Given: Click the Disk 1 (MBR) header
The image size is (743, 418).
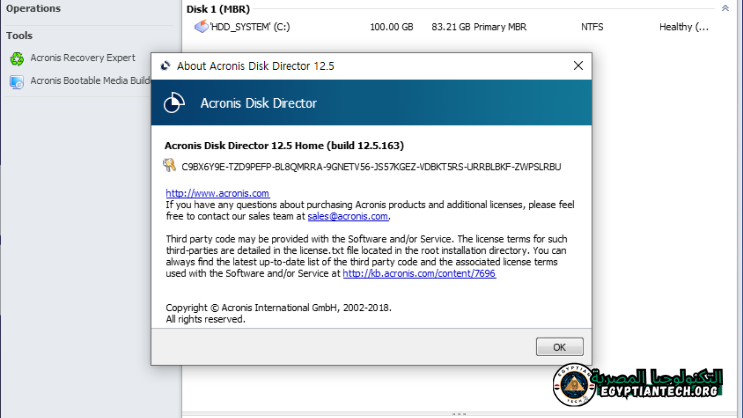Looking at the screenshot, I should [x=218, y=9].
